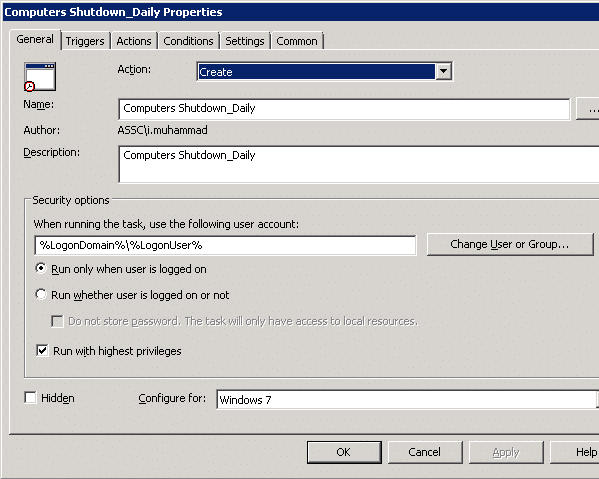Screen dimensions: 599x479
Task: Click the Cancel button
Action: tap(425, 452)
